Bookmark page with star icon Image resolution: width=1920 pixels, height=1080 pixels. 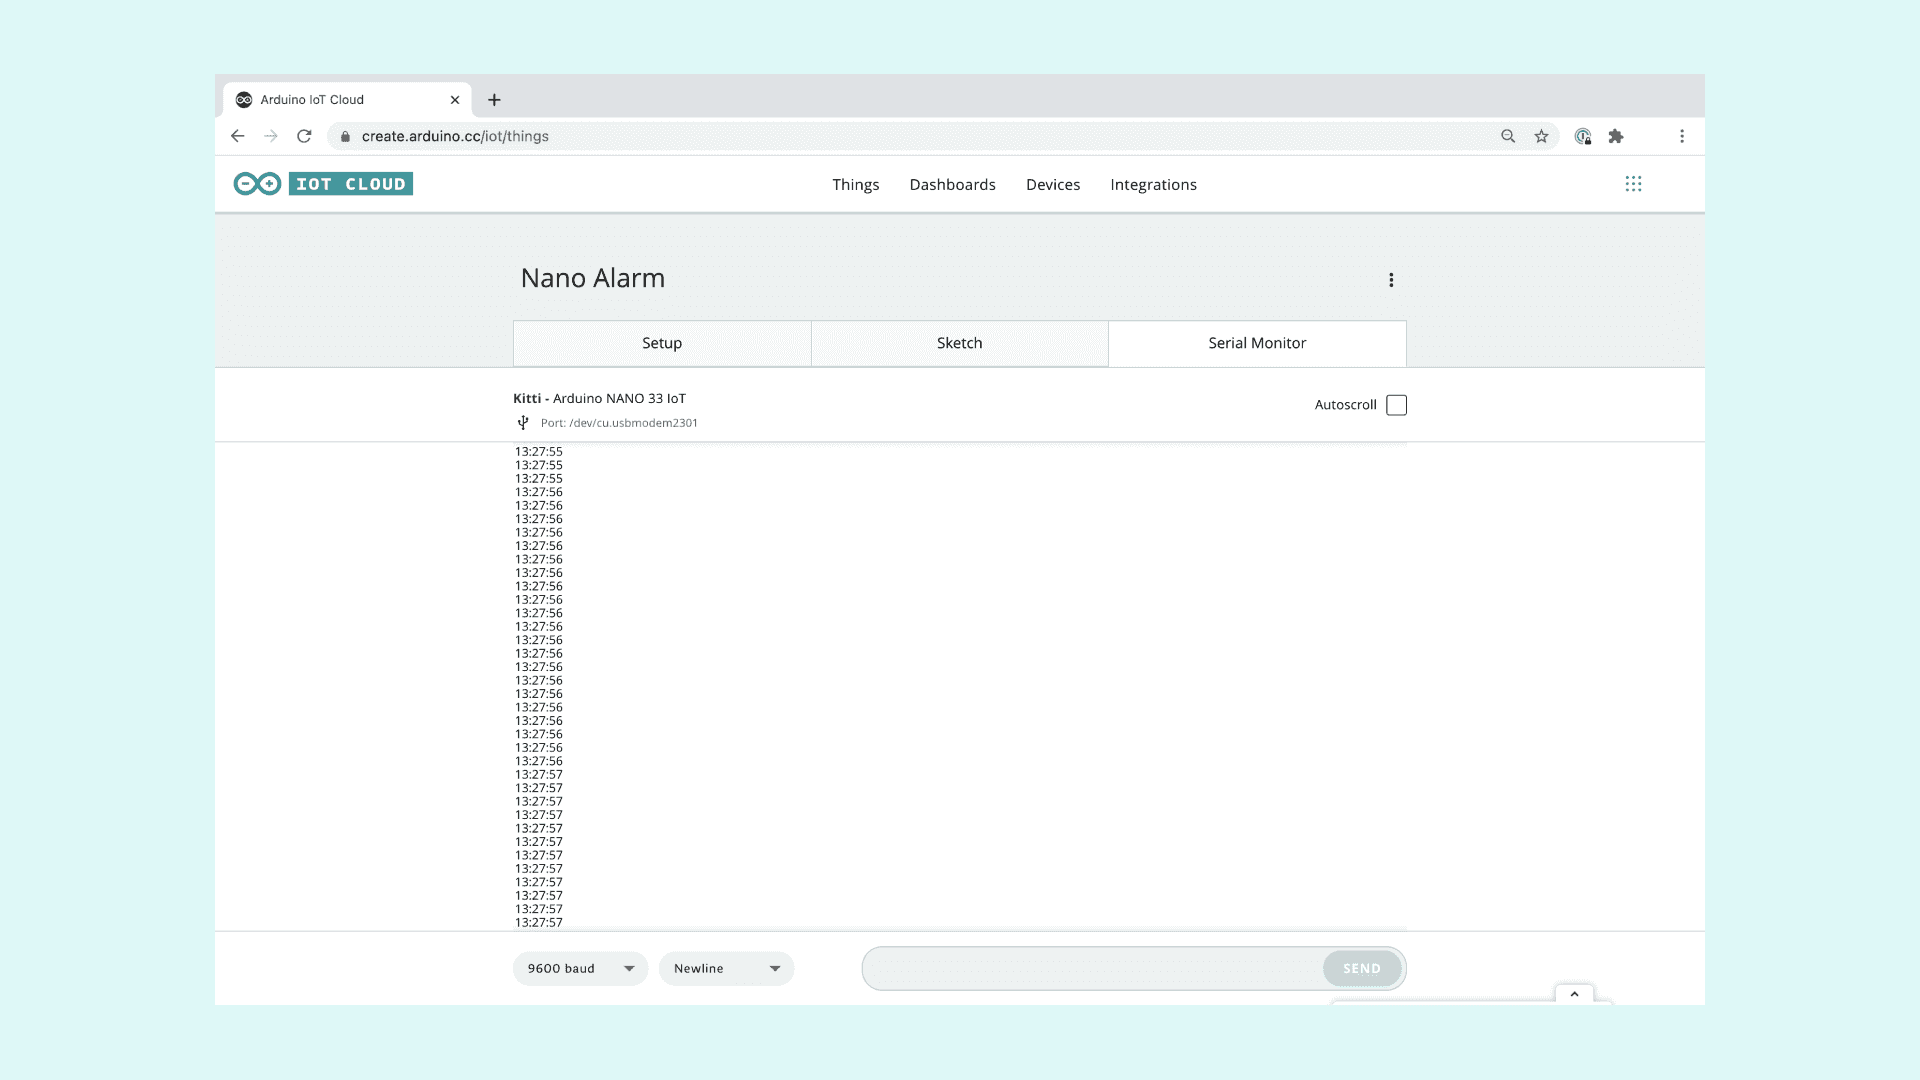[1541, 136]
